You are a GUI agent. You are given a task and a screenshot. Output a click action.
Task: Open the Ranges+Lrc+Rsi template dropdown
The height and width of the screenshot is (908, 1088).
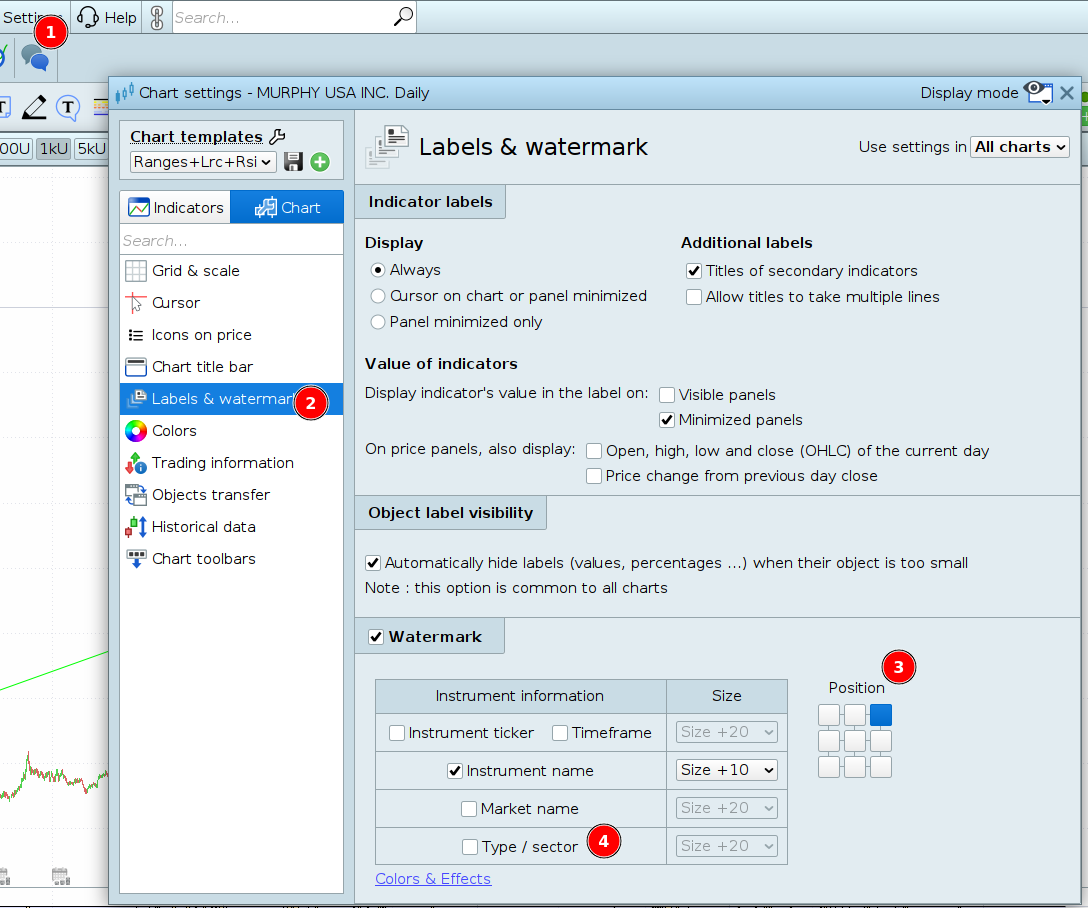(203, 162)
